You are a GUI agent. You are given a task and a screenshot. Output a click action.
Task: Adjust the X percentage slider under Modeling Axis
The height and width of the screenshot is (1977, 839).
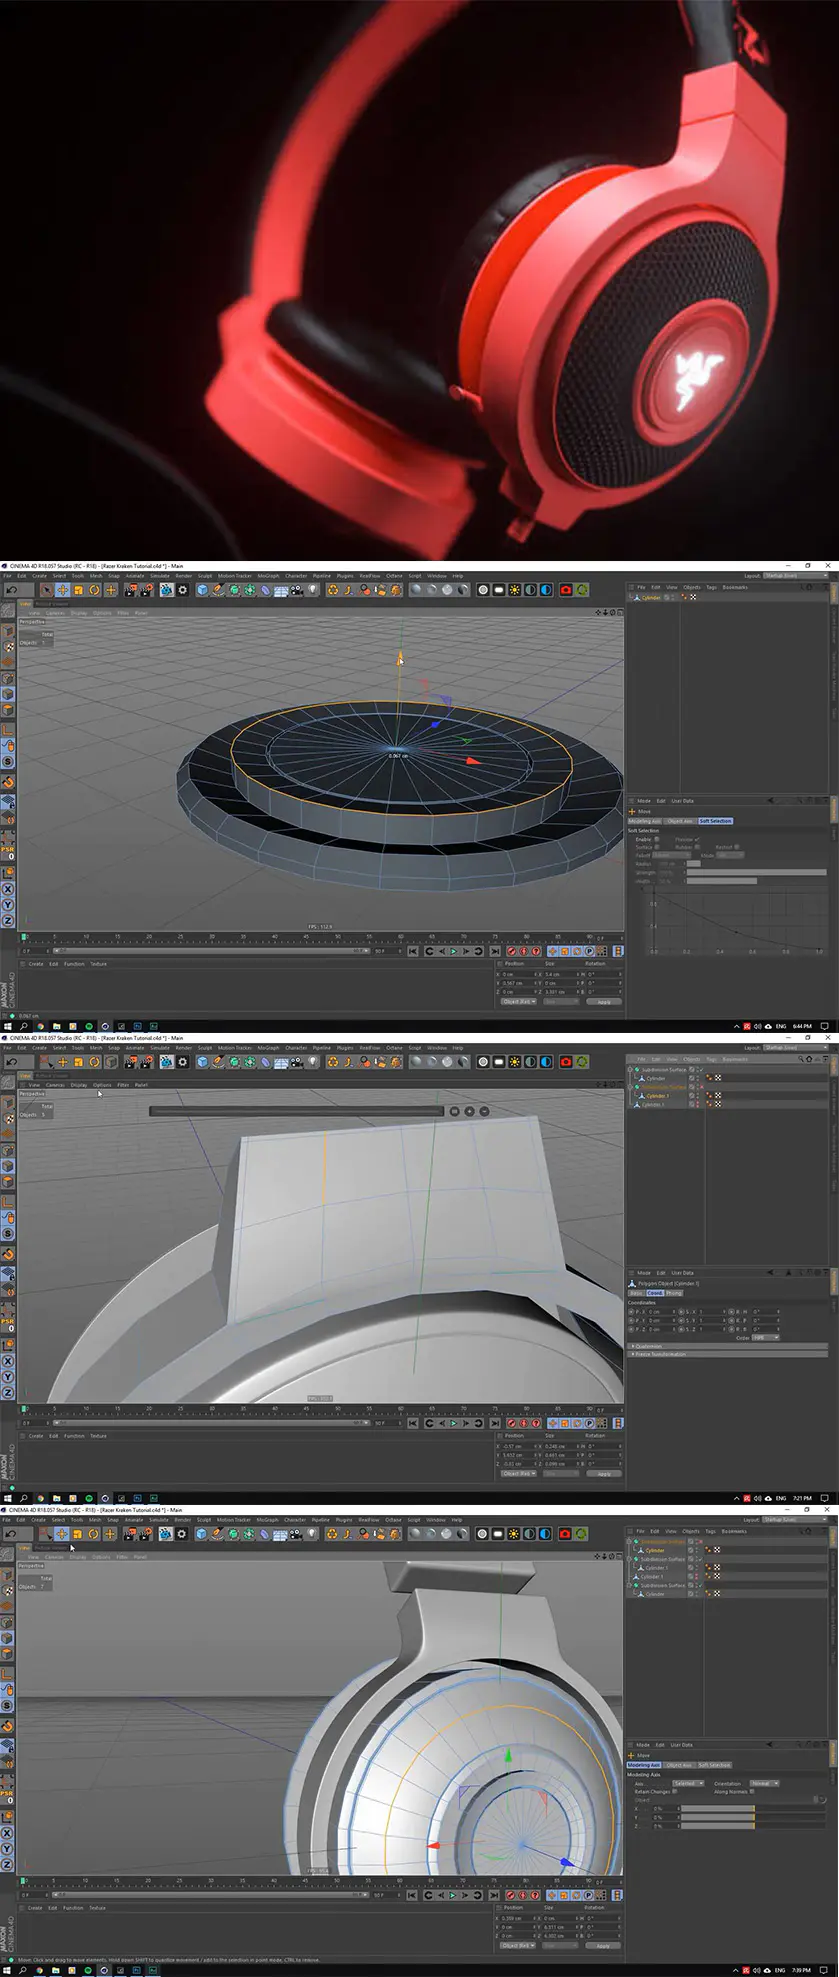[717, 1808]
